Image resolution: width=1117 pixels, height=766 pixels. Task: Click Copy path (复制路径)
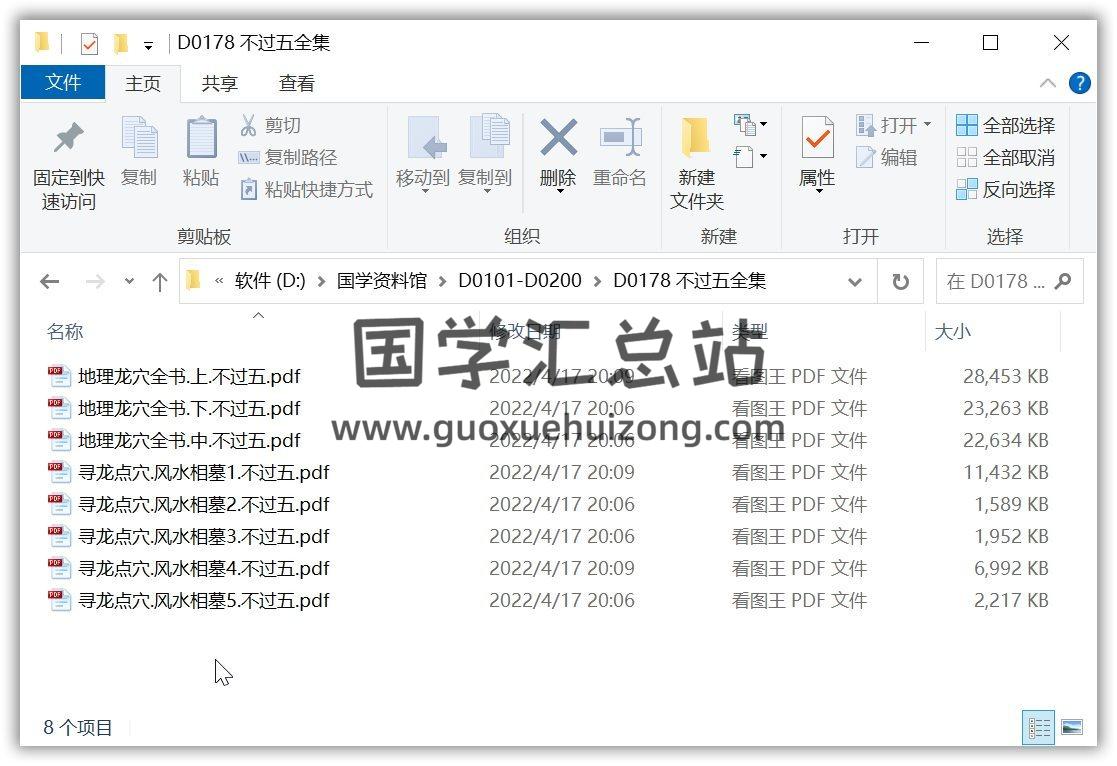click(287, 157)
